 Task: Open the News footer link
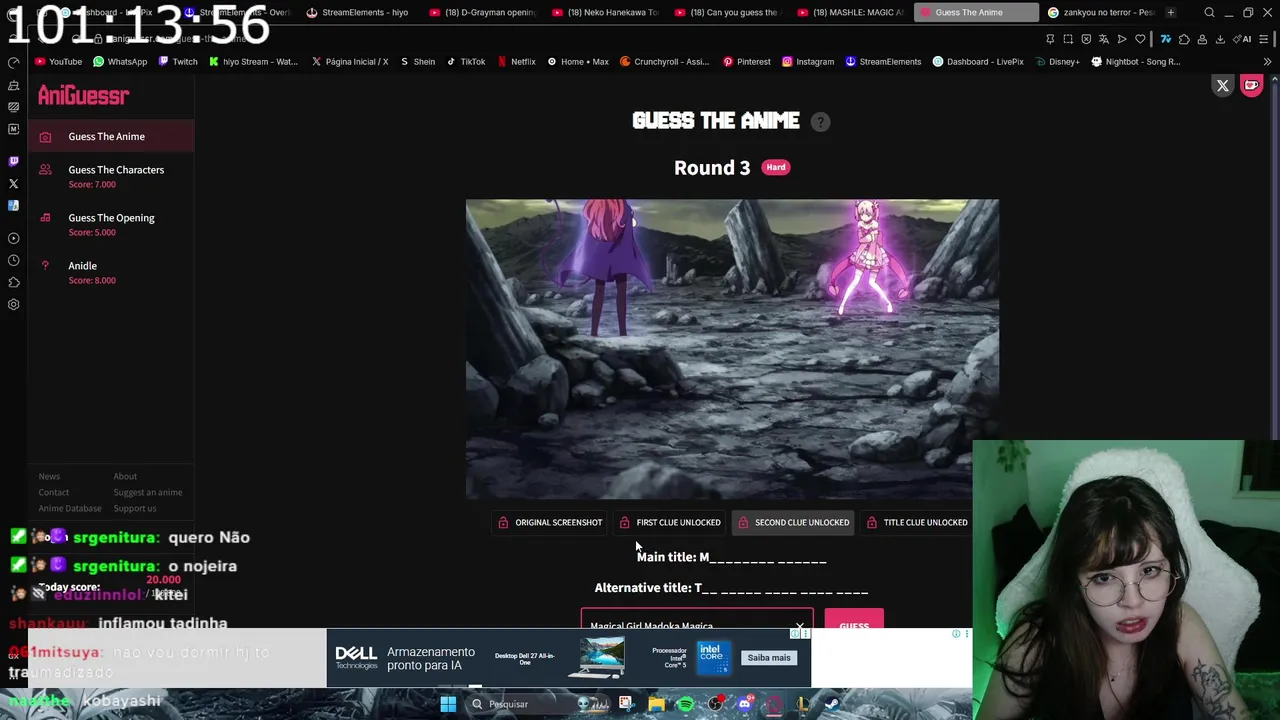tap(49, 476)
